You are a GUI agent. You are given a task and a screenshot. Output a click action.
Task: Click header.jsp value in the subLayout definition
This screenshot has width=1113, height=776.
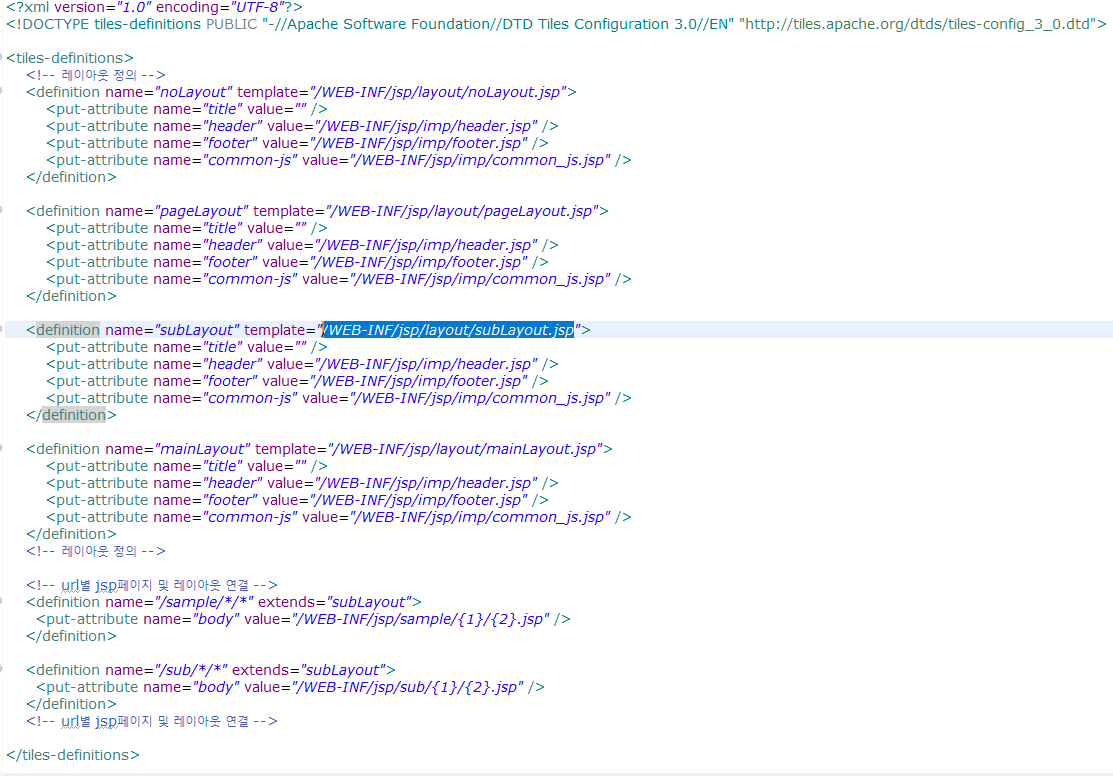(x=427, y=364)
